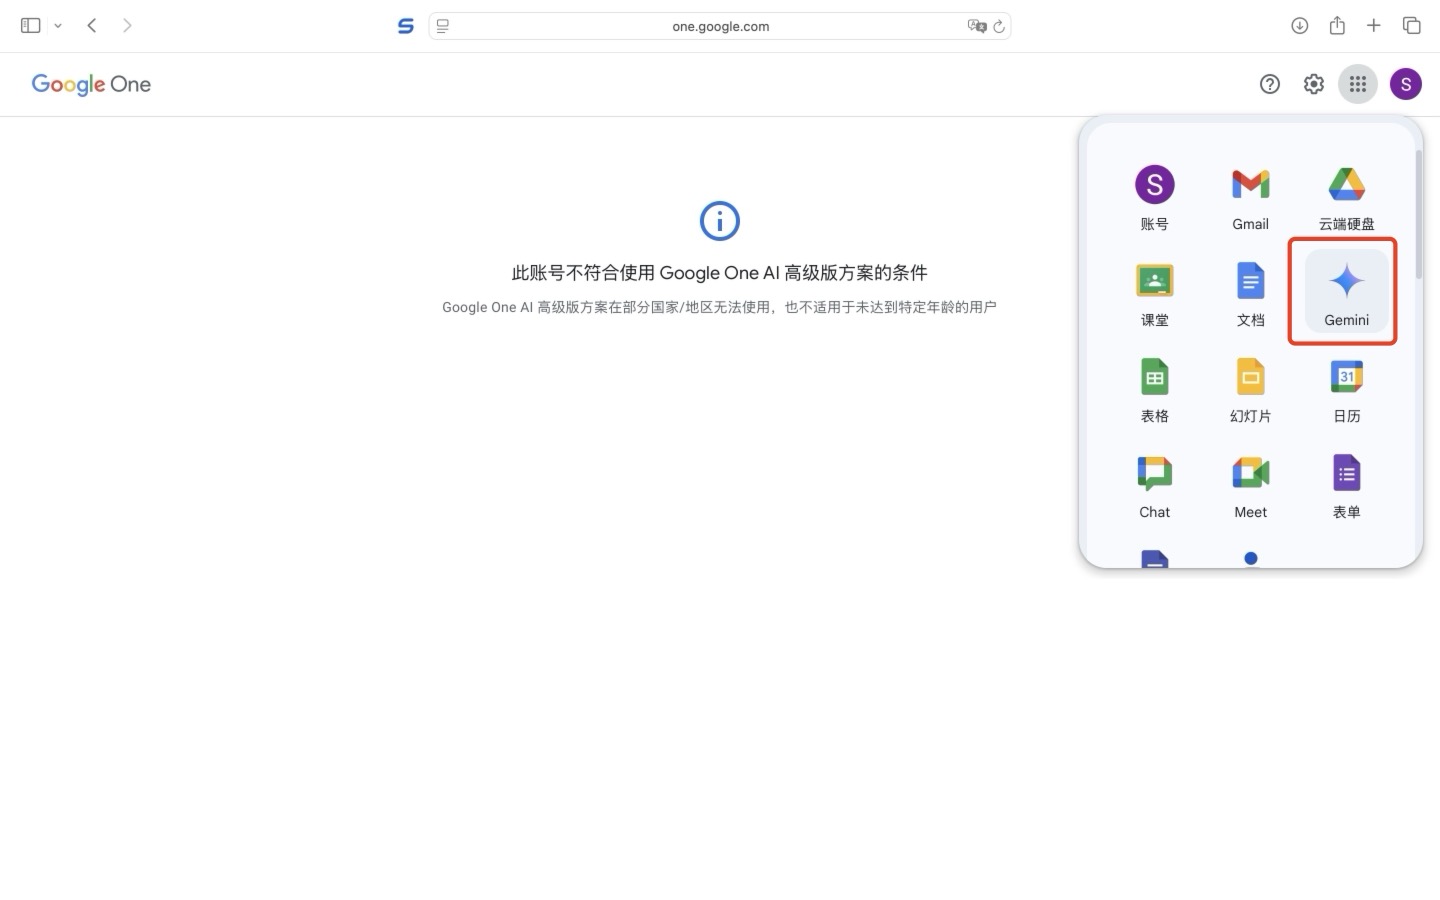The image size is (1440, 900).
Task: Open Gemini from the apps panel
Action: pyautogui.click(x=1346, y=291)
